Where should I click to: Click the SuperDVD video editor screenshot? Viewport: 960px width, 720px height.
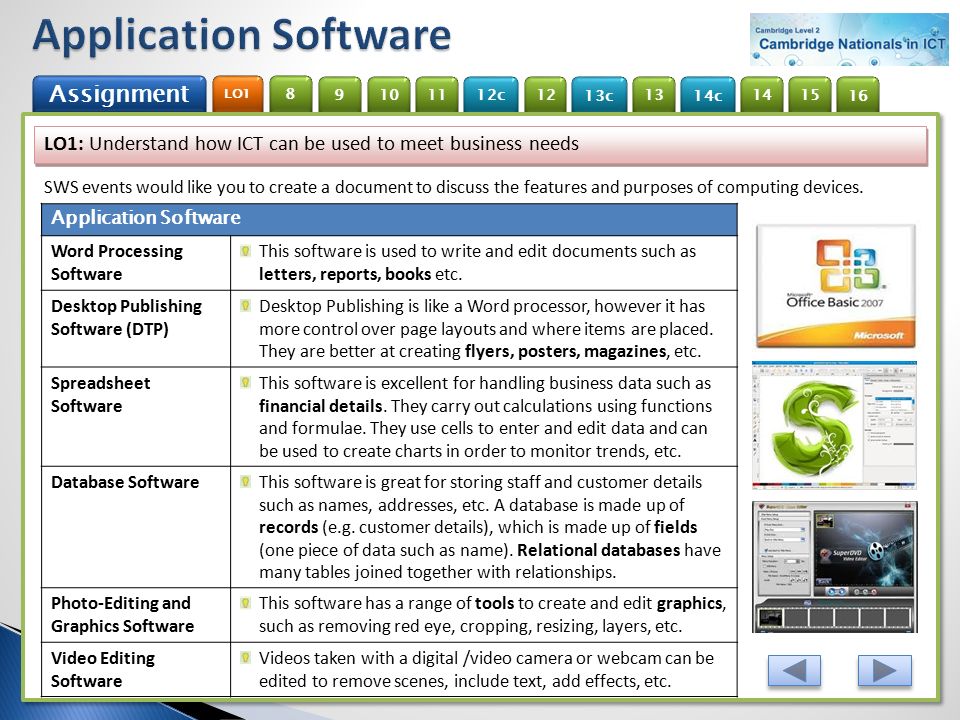tap(834, 567)
